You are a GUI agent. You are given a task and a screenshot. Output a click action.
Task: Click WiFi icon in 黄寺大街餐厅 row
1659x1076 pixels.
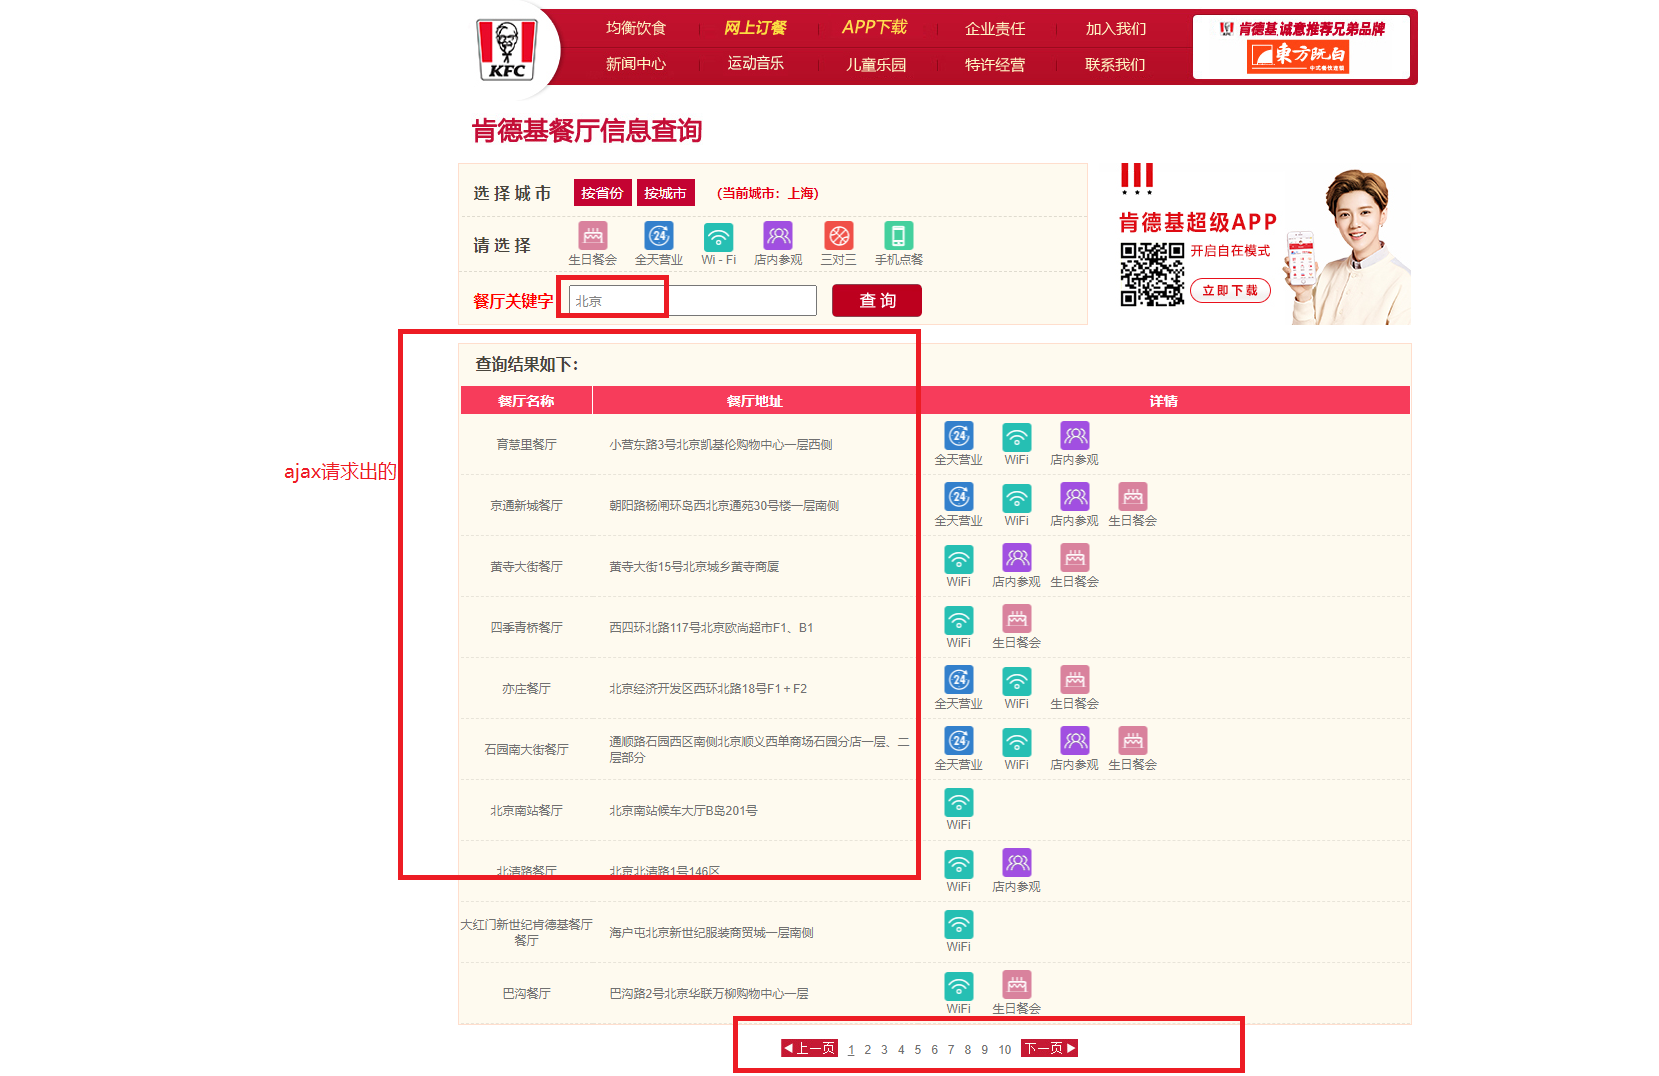(x=959, y=558)
